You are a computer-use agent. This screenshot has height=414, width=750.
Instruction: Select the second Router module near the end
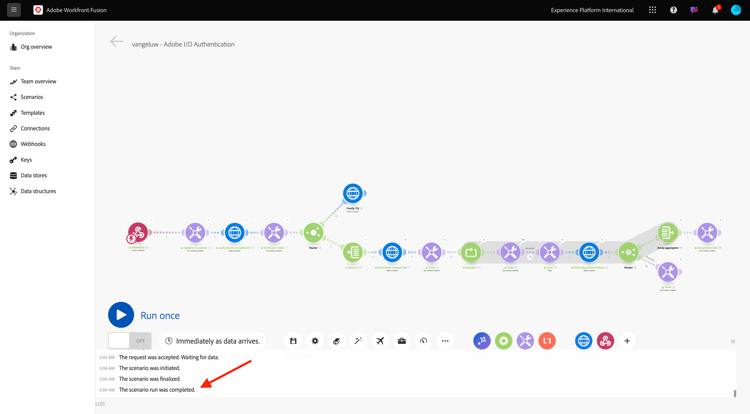629,252
